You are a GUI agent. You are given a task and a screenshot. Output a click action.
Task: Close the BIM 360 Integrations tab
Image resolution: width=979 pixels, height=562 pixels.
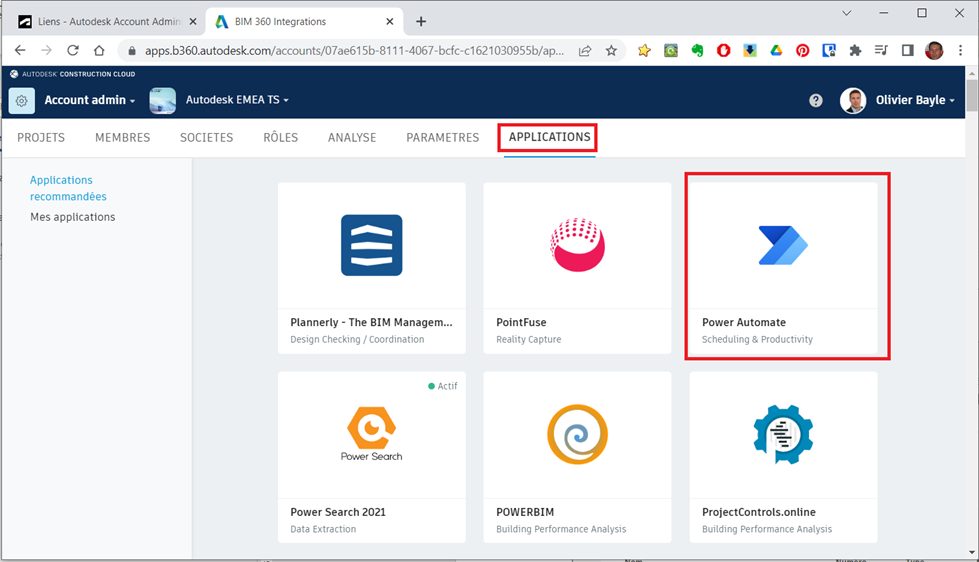[390, 21]
